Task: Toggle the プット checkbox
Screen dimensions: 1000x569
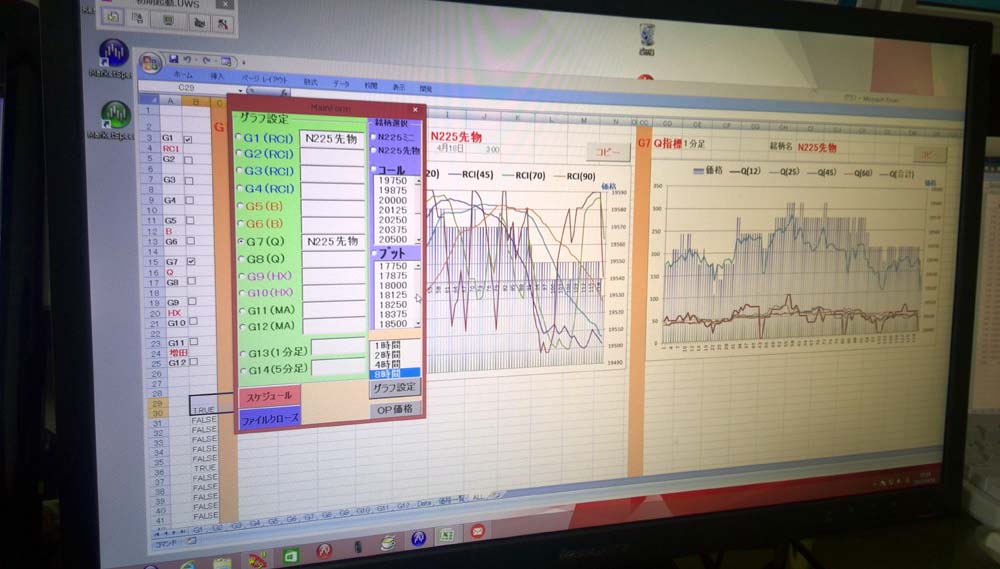Action: click(375, 253)
